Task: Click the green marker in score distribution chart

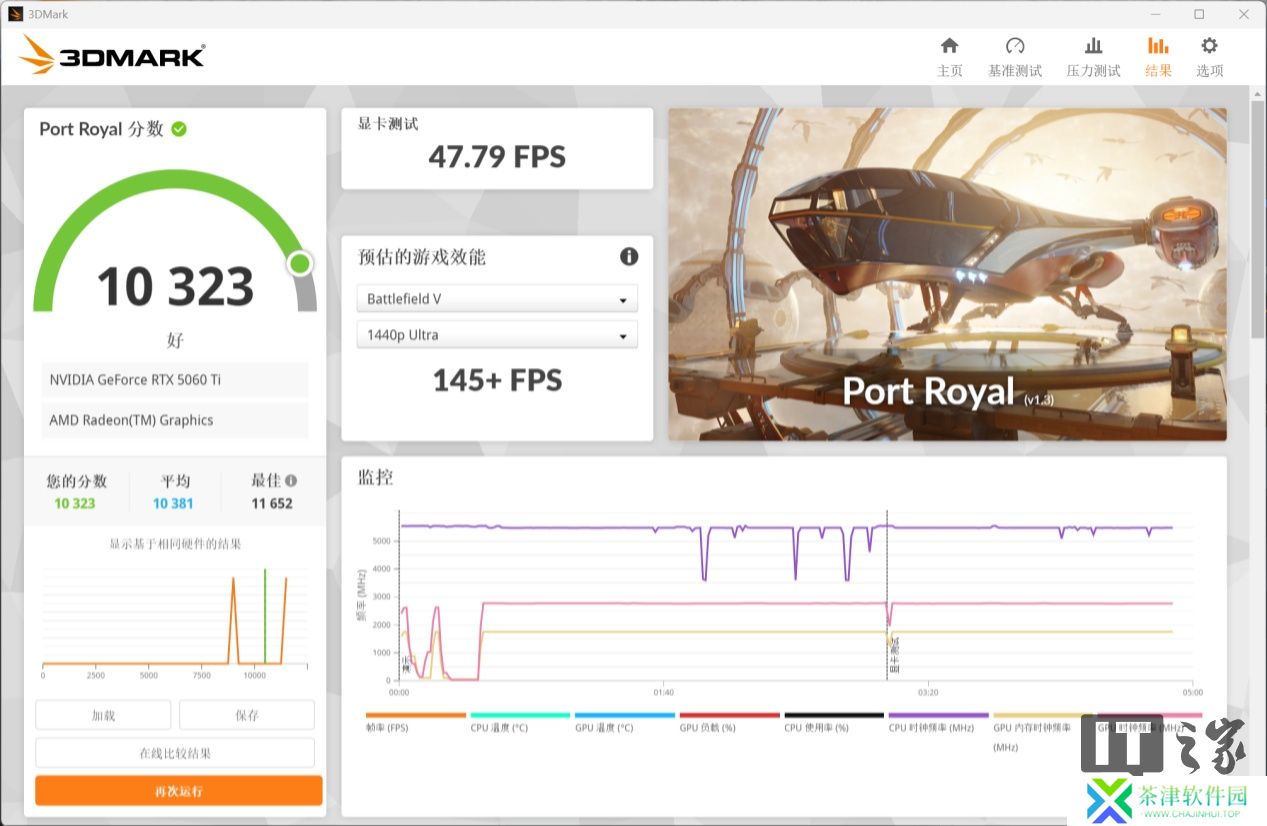Action: 265,616
